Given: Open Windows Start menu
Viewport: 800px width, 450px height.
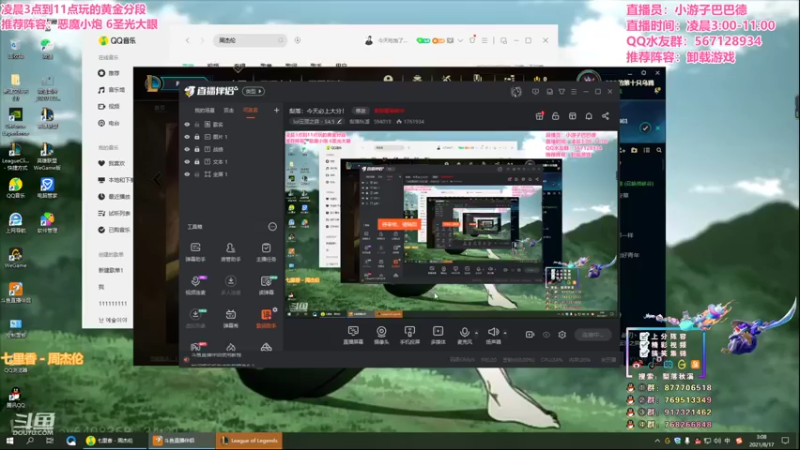Looking at the screenshot, I should pos(9,441).
